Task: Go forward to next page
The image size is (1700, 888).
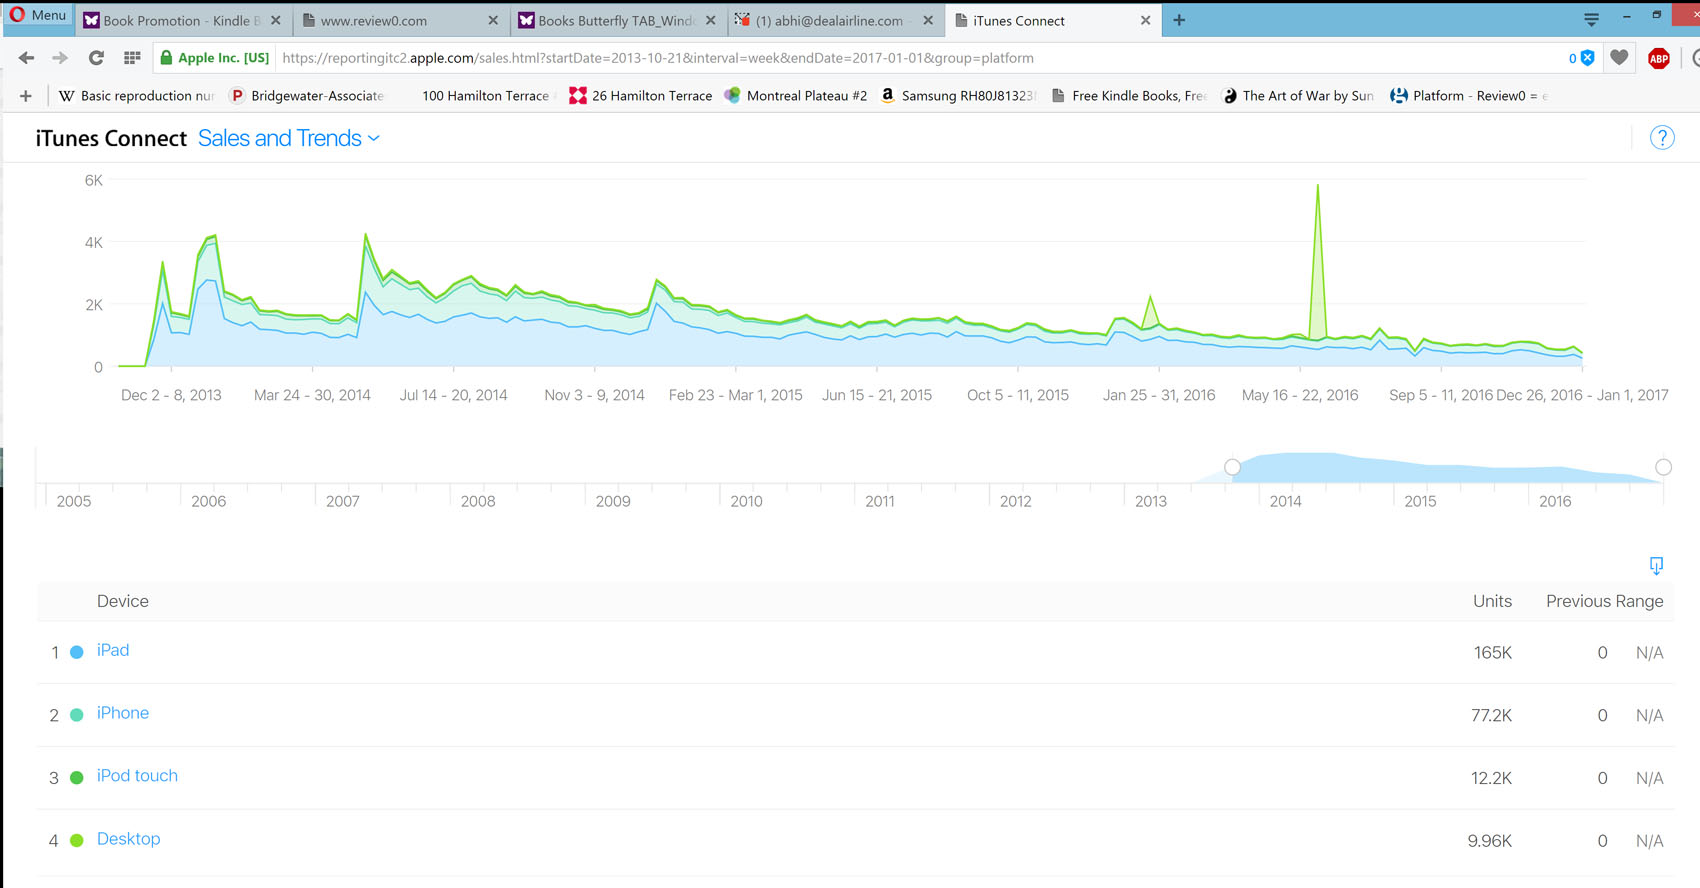Action: tap(60, 58)
